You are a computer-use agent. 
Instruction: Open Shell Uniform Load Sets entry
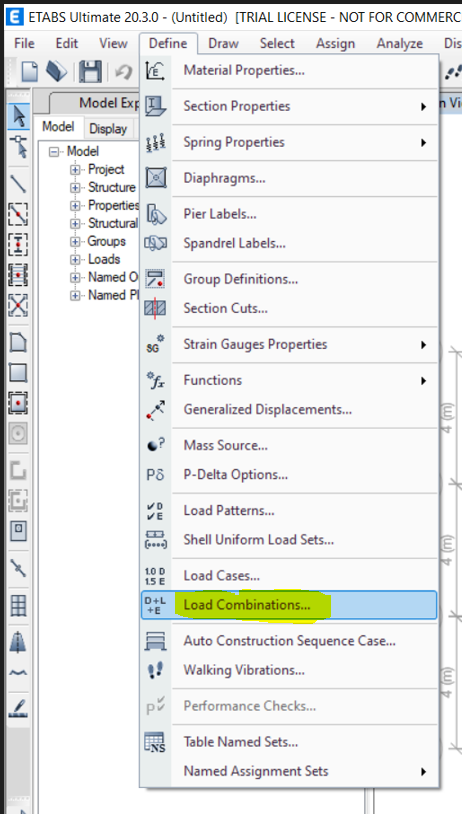289,540
